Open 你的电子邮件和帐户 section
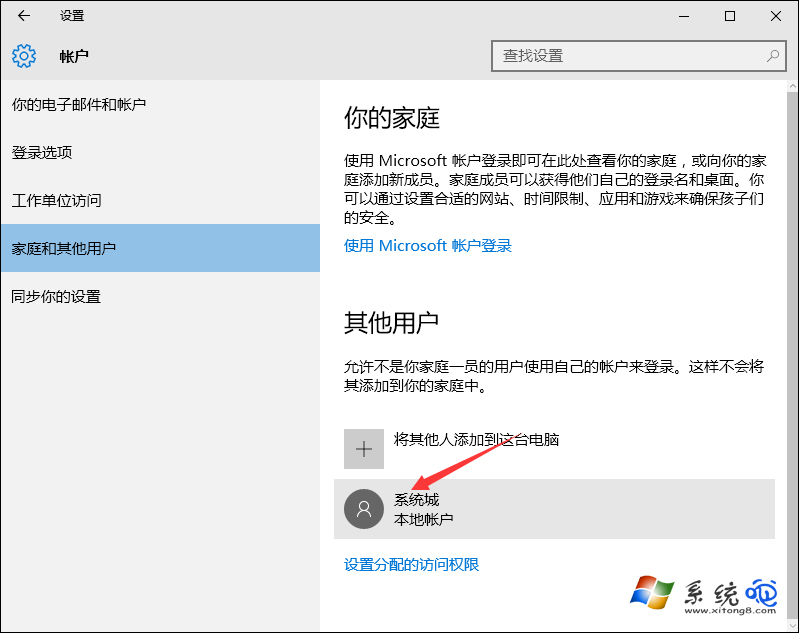799x633 pixels. point(79,104)
